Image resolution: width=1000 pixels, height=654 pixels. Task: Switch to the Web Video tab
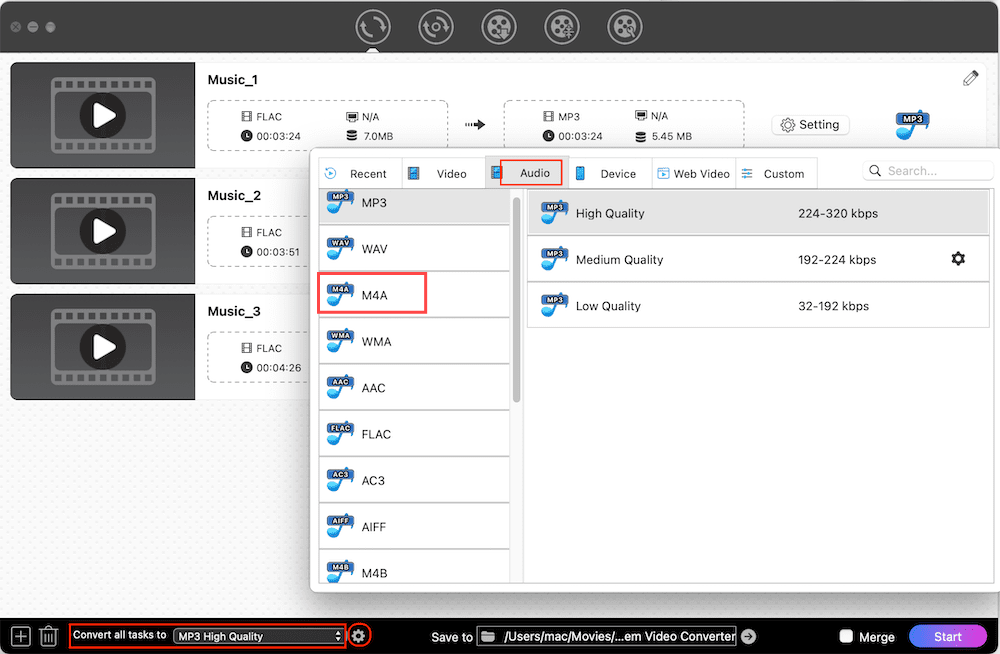coord(694,174)
